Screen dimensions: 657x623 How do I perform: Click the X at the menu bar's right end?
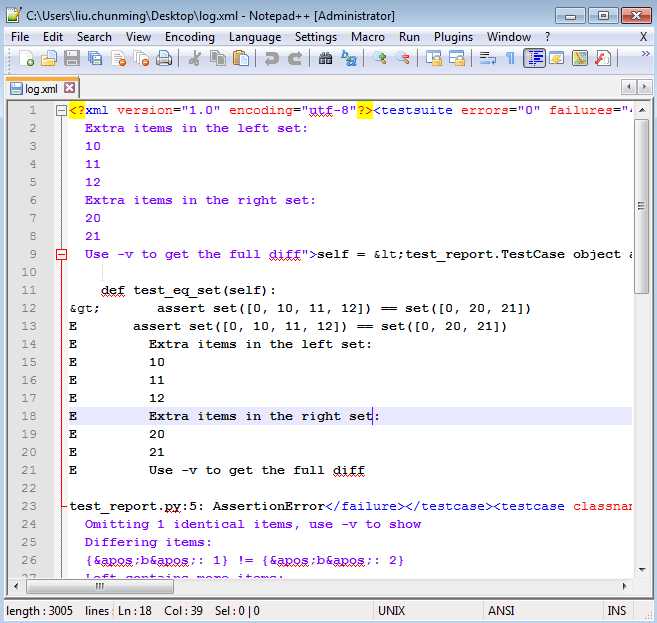(x=644, y=37)
